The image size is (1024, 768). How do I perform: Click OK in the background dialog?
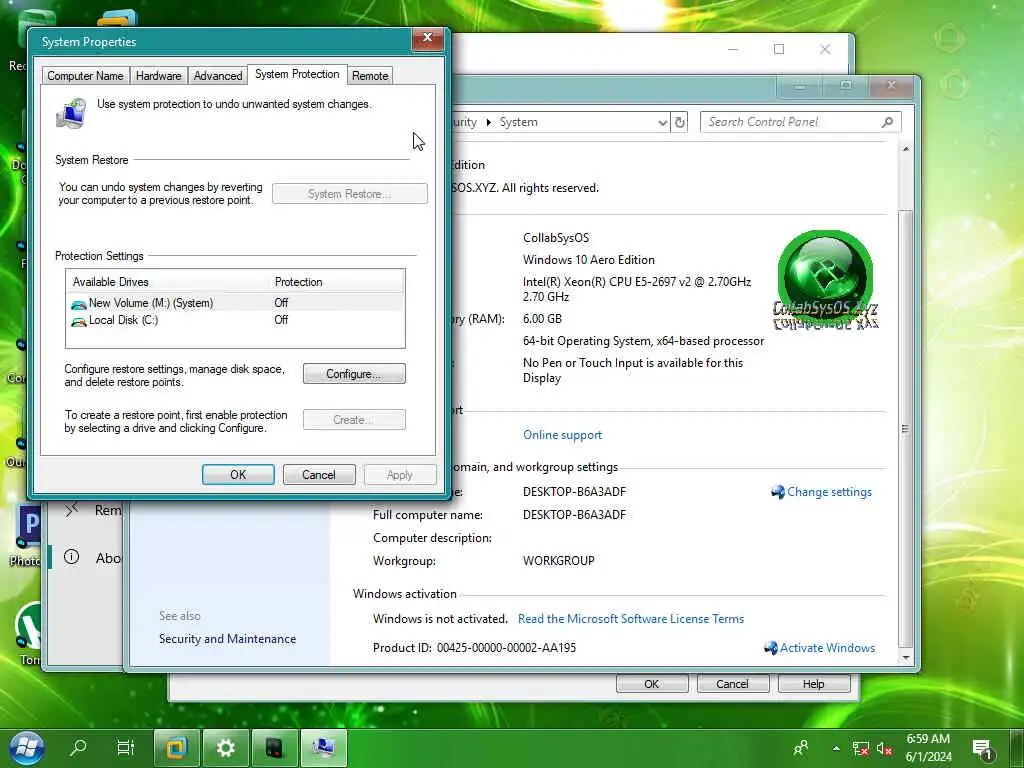(x=652, y=684)
